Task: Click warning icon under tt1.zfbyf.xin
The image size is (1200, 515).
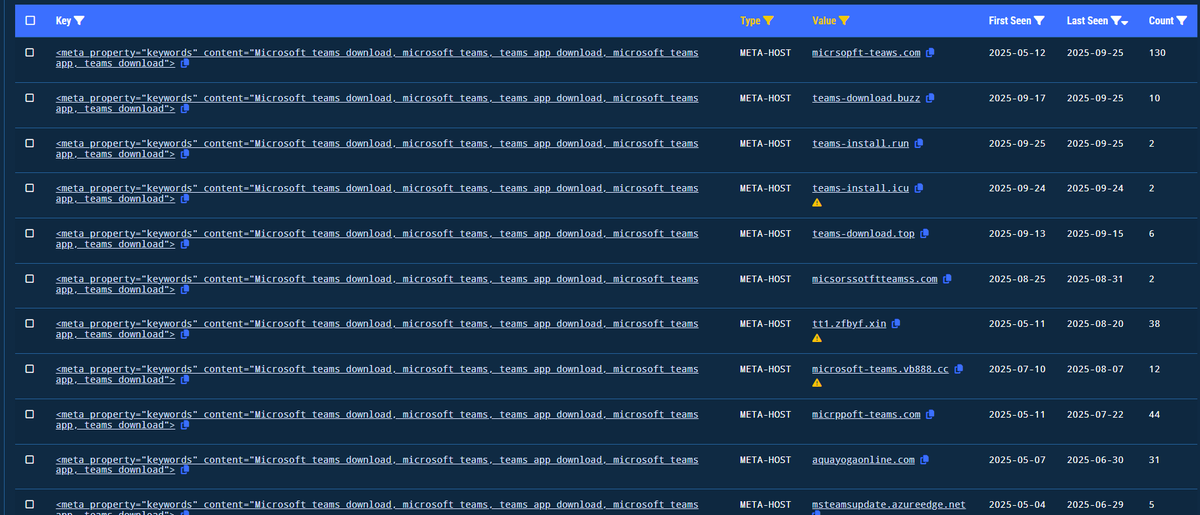Action: pyautogui.click(x=817, y=337)
